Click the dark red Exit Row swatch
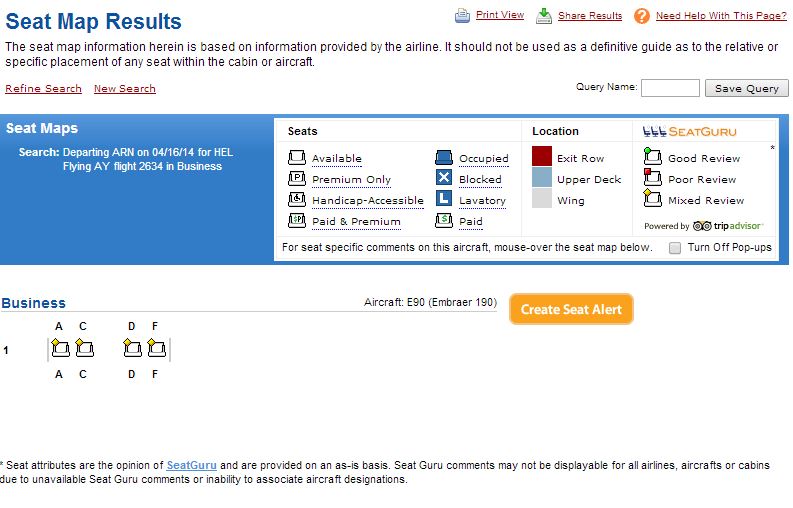793x508 pixels. [541, 157]
